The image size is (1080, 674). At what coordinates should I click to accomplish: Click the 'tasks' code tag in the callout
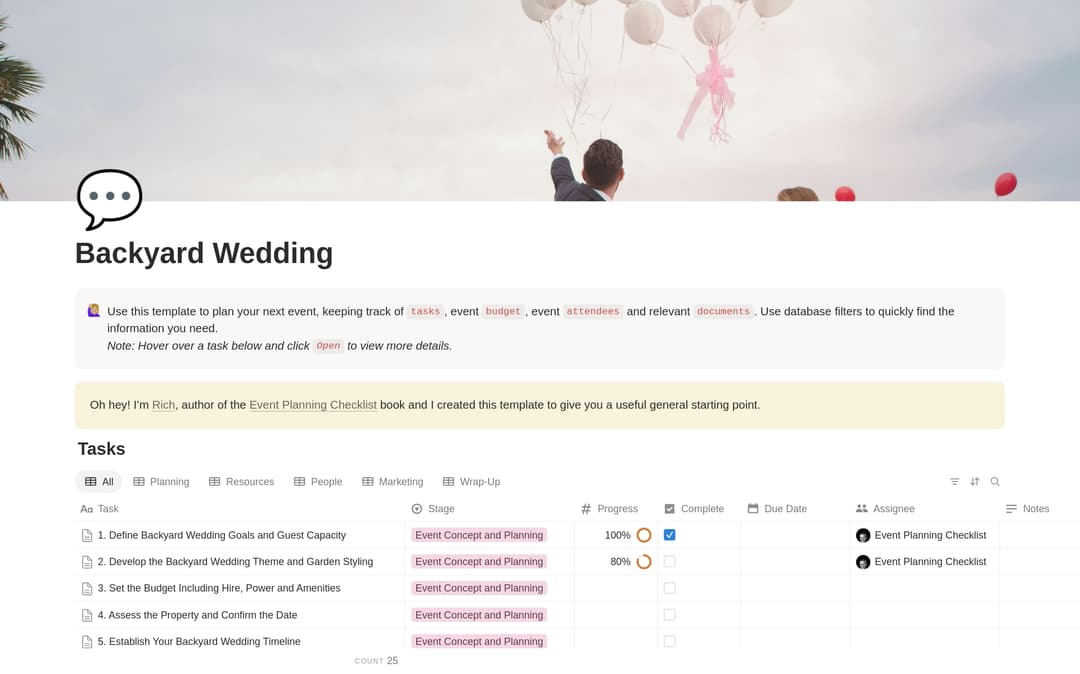[x=425, y=311]
